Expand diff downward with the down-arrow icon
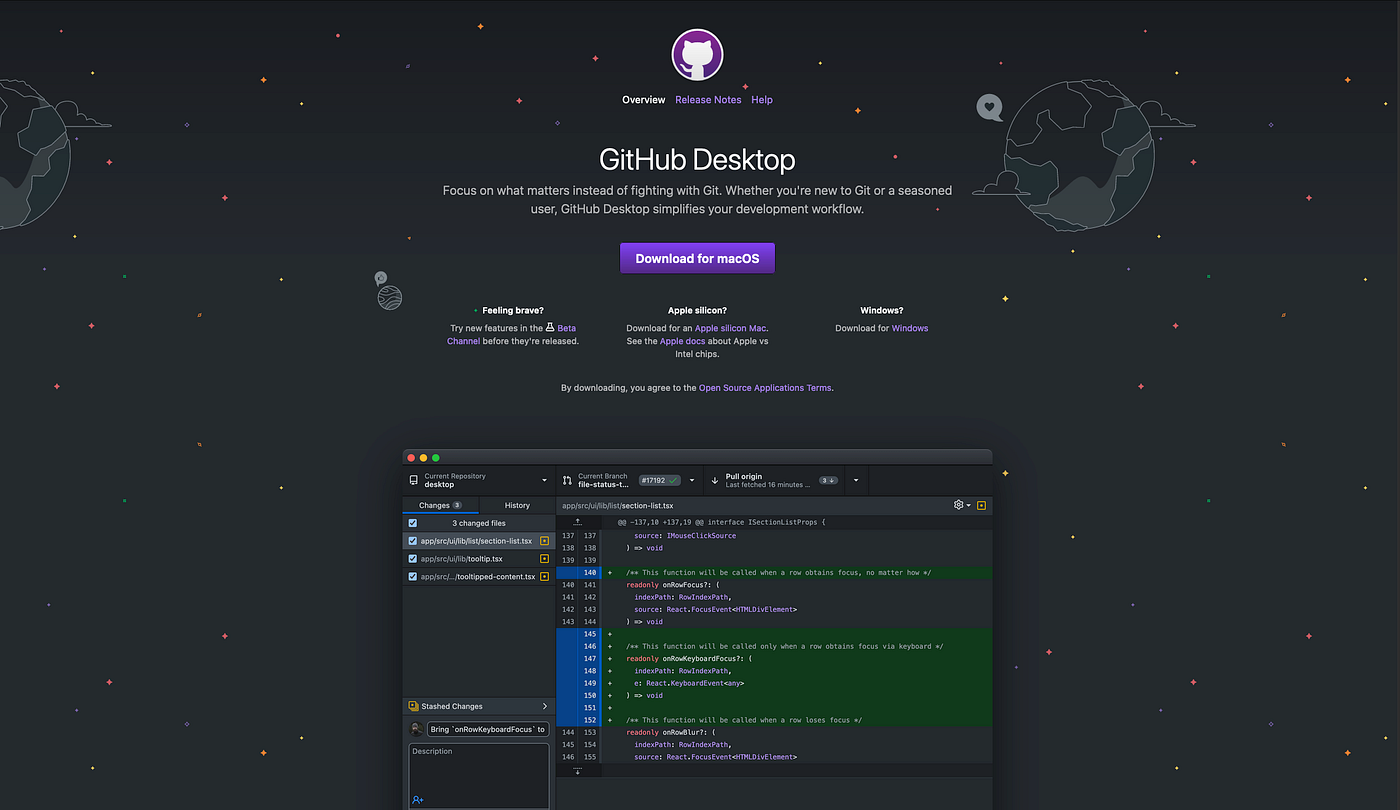 click(x=578, y=771)
